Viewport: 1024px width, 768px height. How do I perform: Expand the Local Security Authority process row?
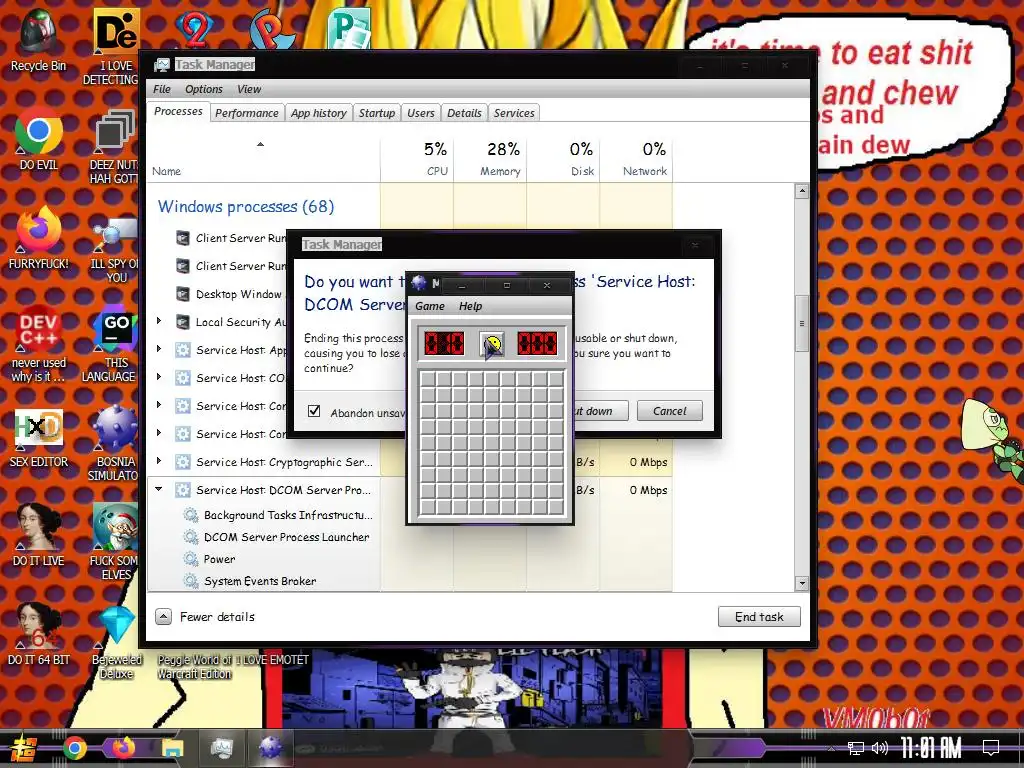tap(159, 321)
